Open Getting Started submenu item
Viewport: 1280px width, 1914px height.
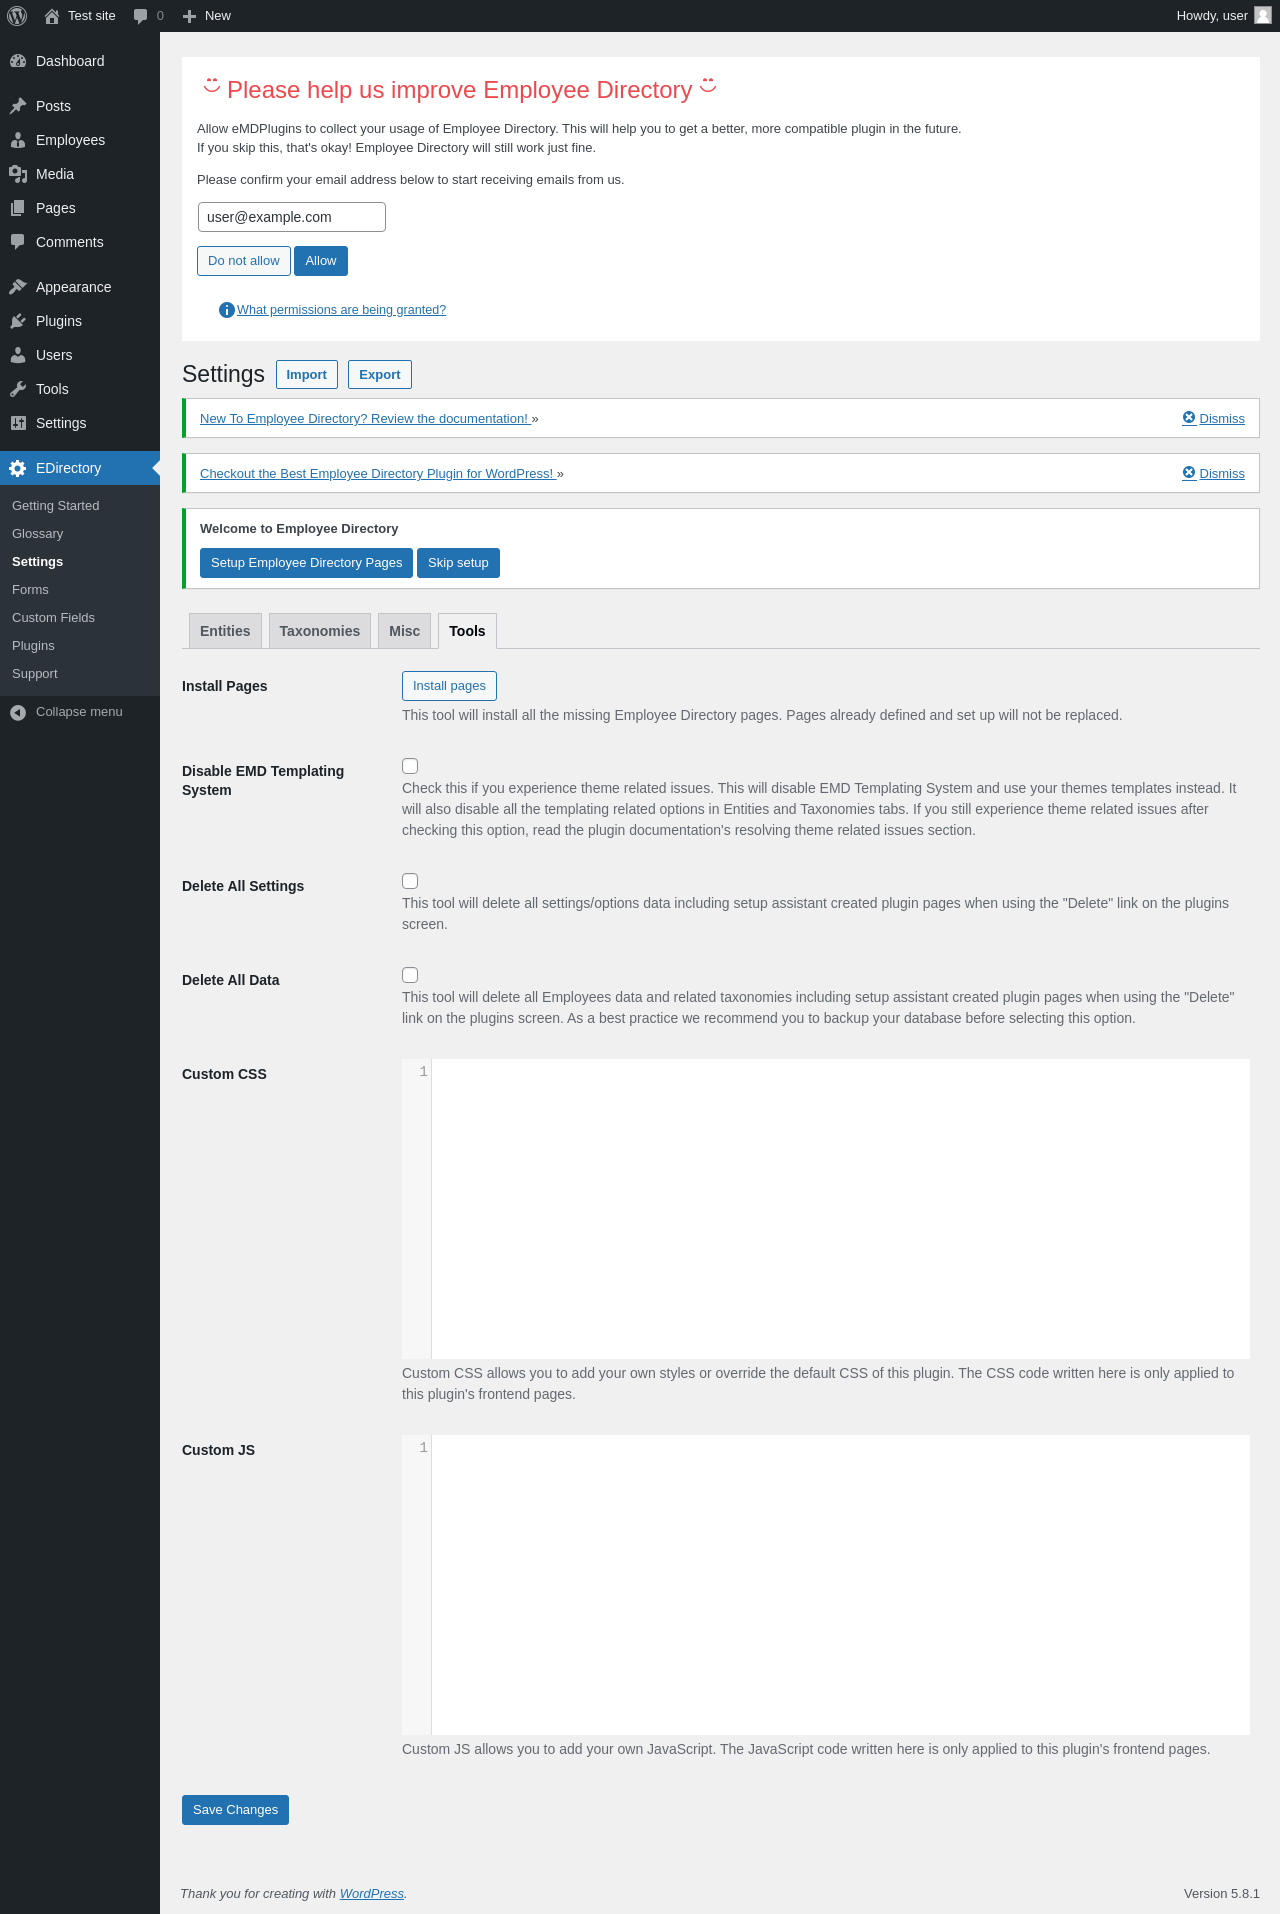pos(56,506)
